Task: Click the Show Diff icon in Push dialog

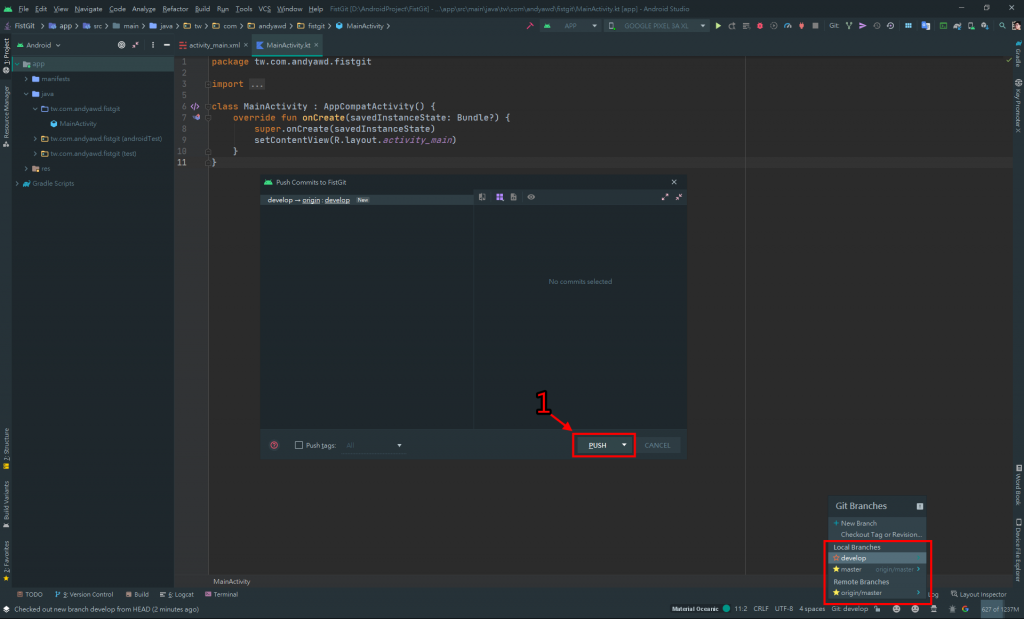Action: click(x=482, y=197)
